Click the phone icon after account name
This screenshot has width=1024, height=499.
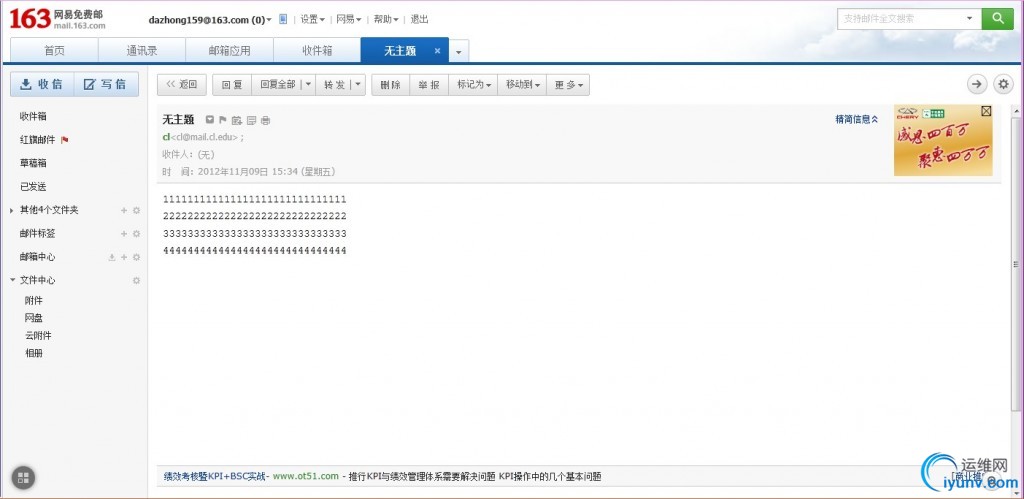click(x=283, y=19)
